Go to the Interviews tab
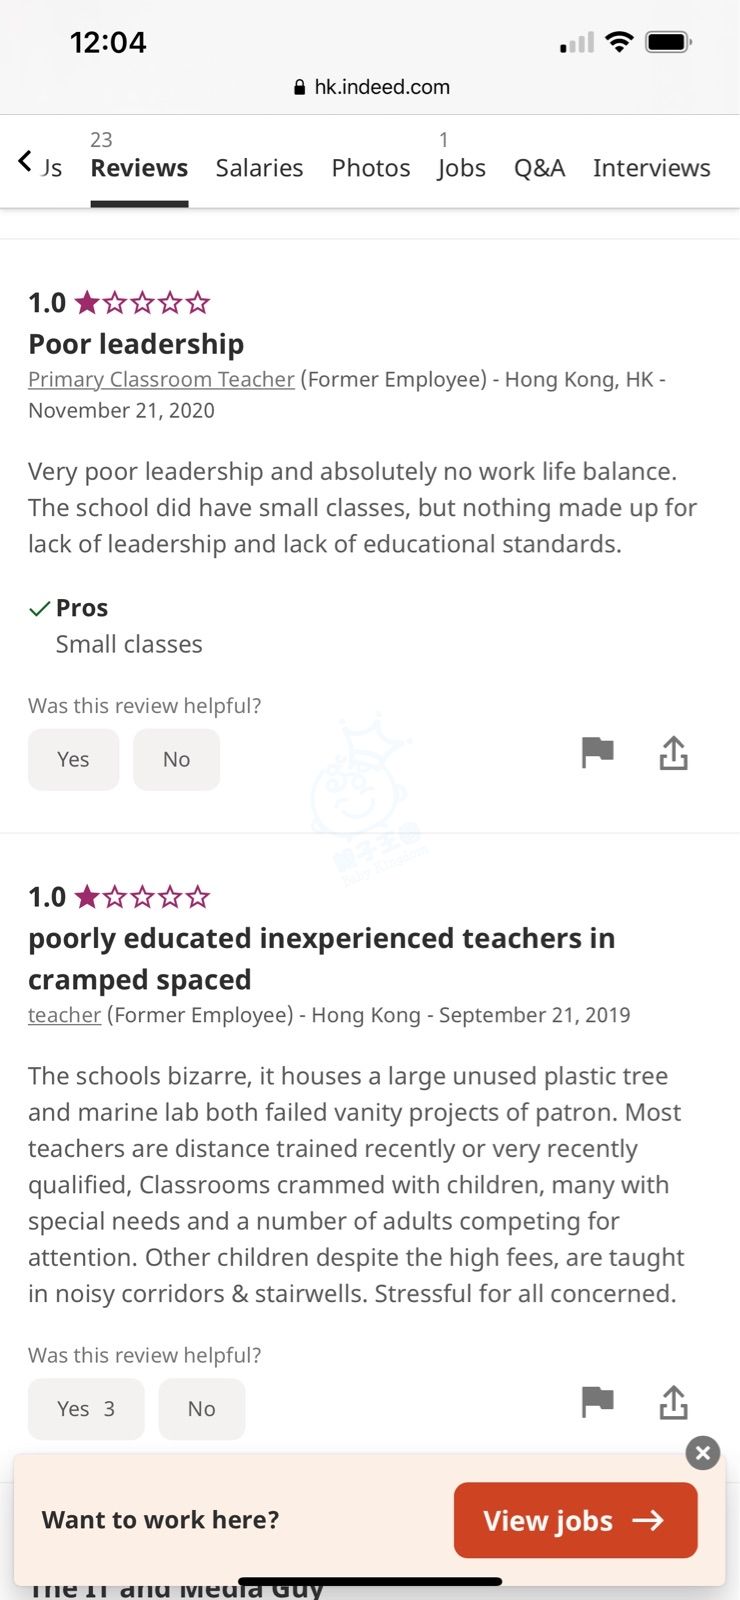 (x=651, y=168)
